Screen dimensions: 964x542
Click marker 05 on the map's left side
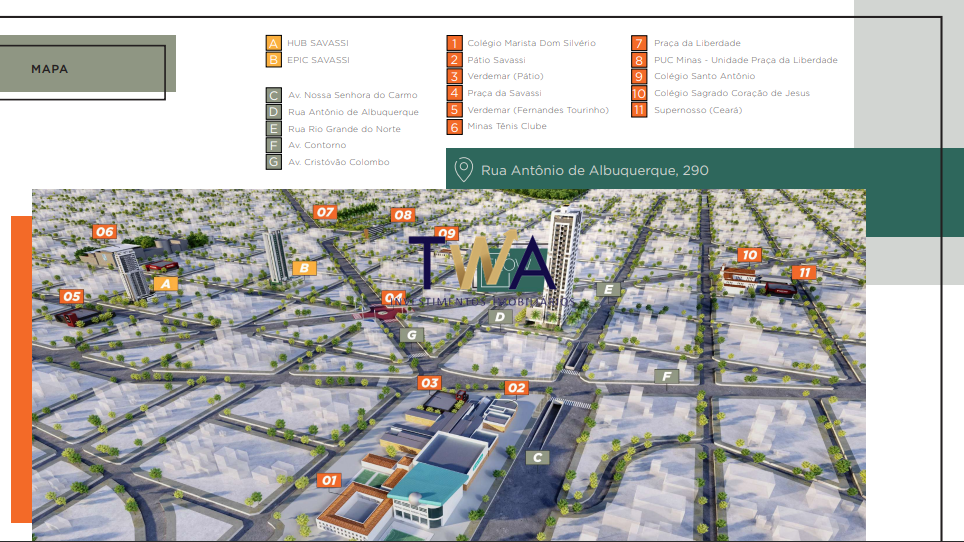click(x=71, y=297)
